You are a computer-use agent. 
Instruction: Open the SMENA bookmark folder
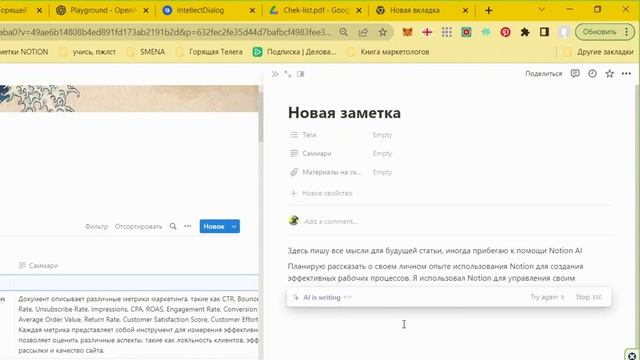pos(146,52)
